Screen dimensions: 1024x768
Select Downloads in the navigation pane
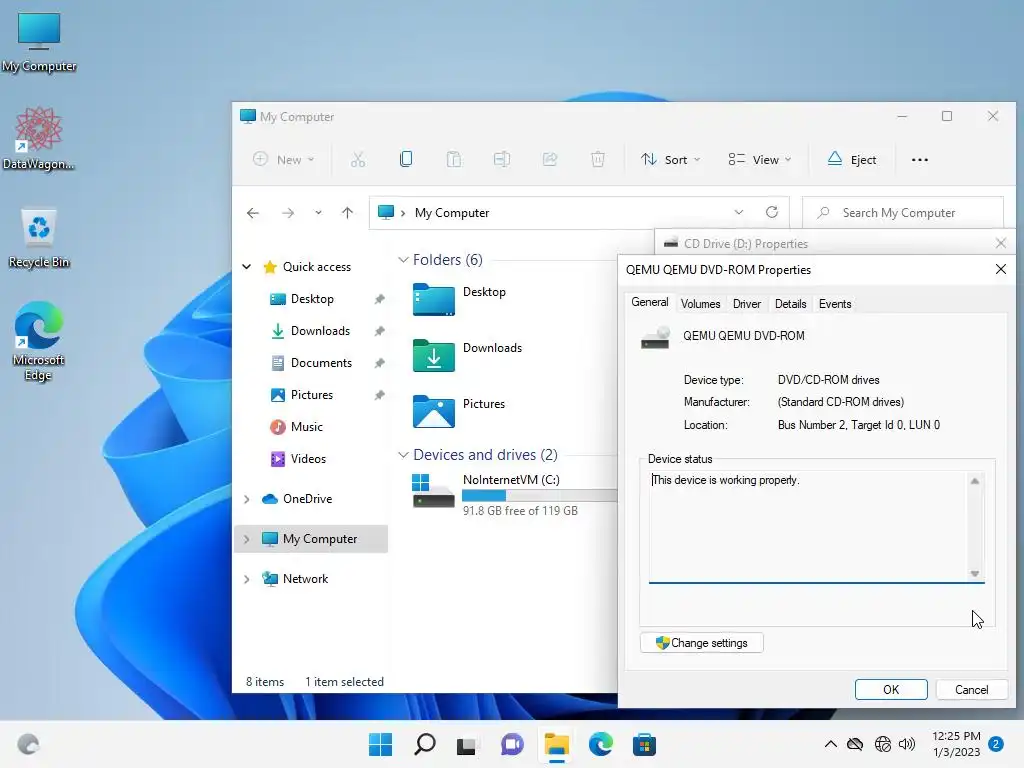tap(310, 330)
